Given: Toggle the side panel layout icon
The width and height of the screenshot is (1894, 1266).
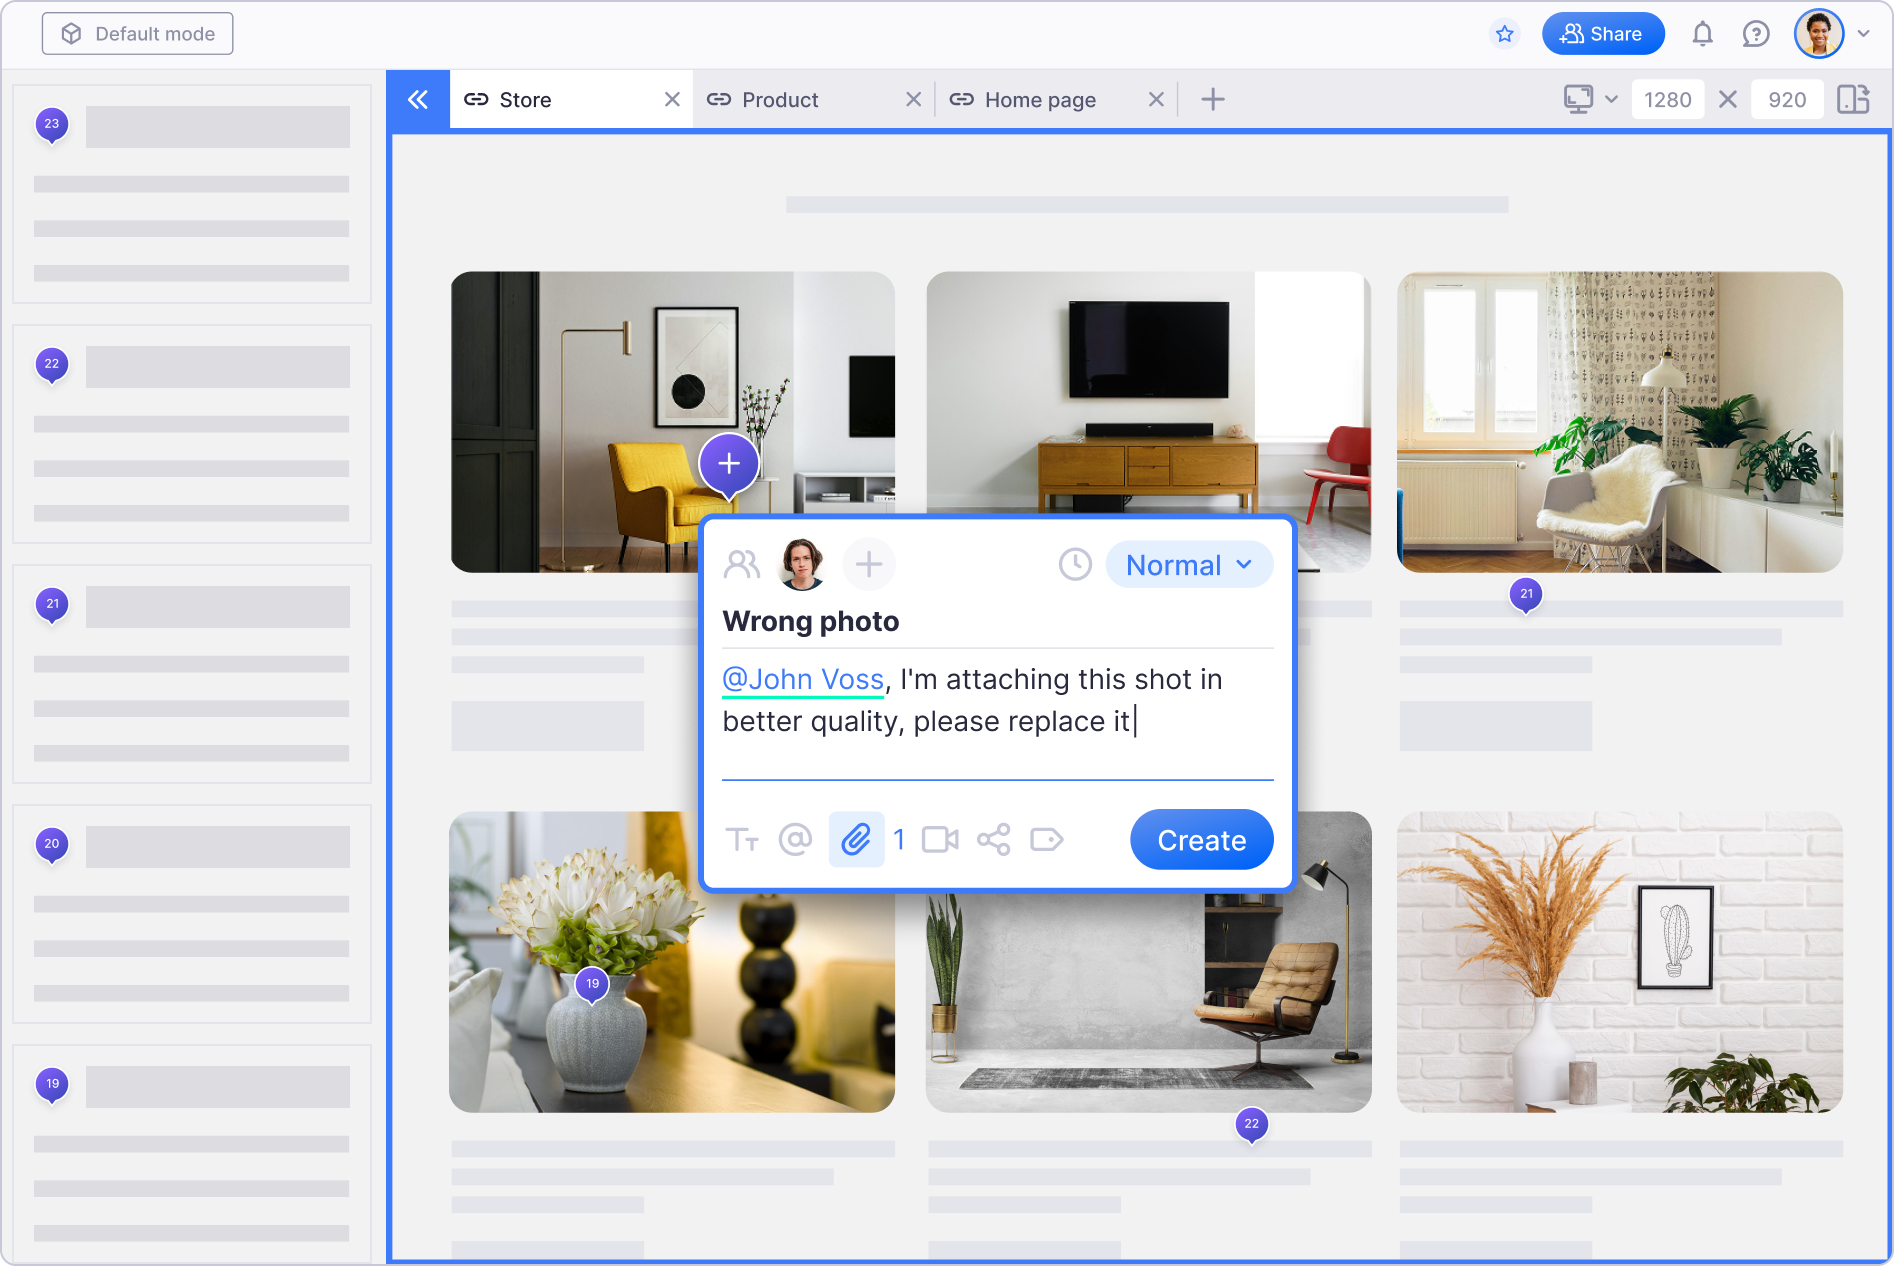Looking at the screenshot, I should pos(1853,99).
